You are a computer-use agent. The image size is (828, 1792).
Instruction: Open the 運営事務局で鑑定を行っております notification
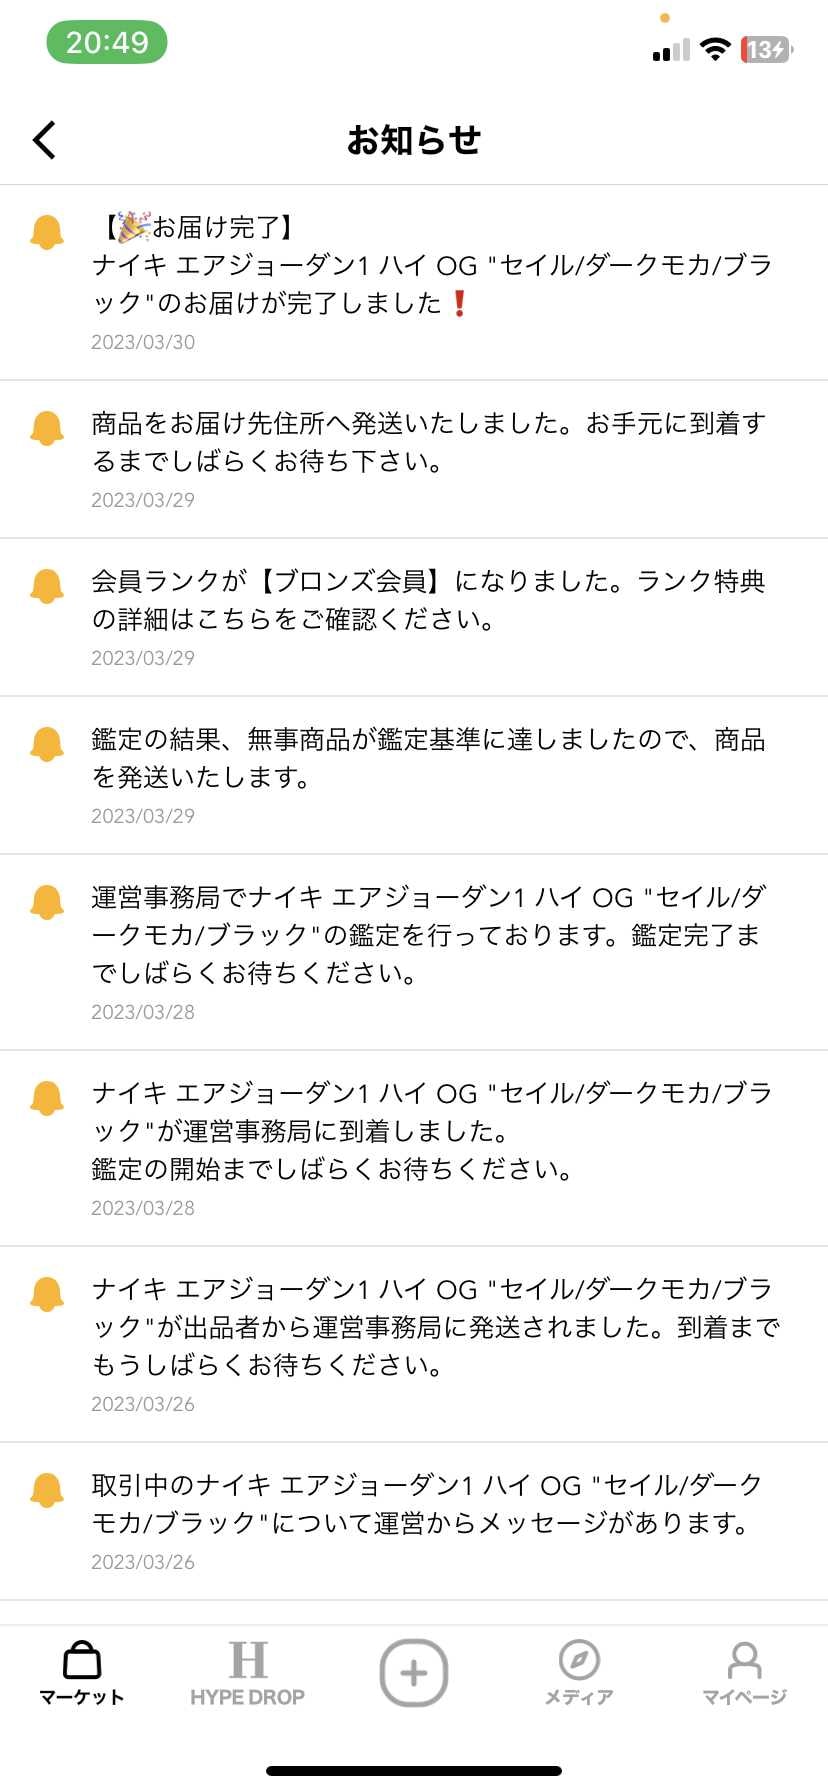[414, 953]
